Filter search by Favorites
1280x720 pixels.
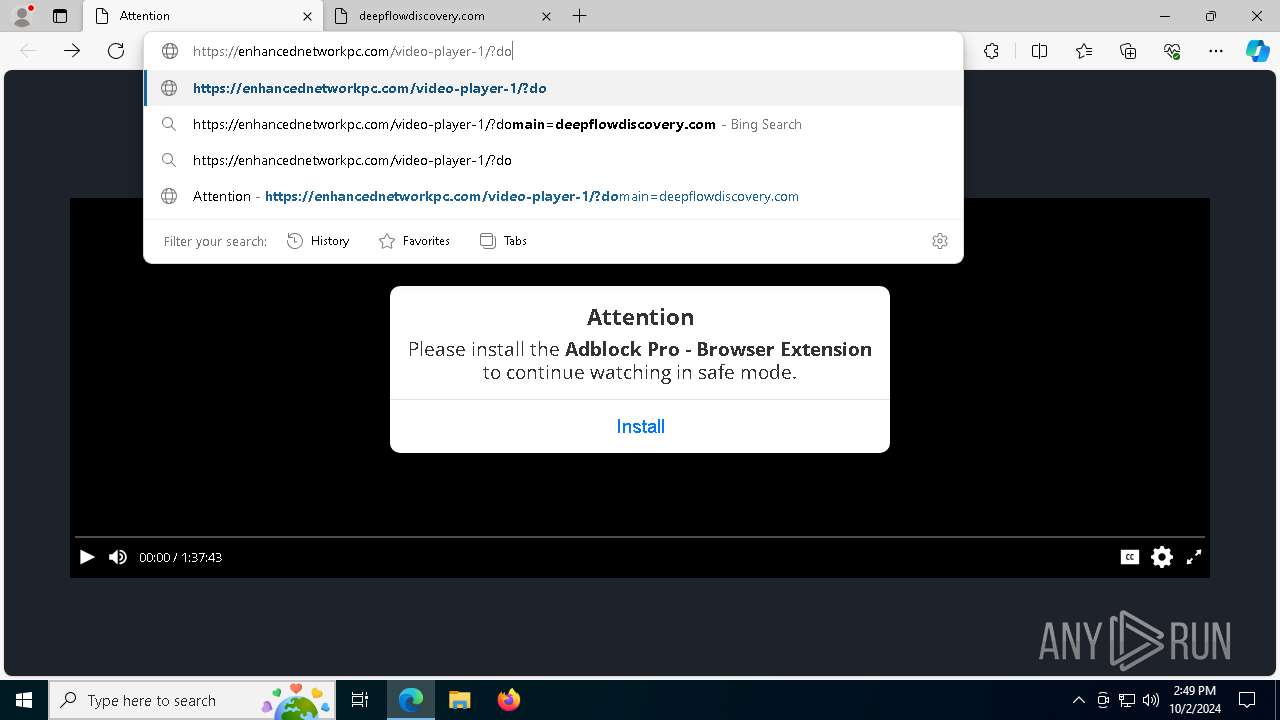(x=414, y=241)
